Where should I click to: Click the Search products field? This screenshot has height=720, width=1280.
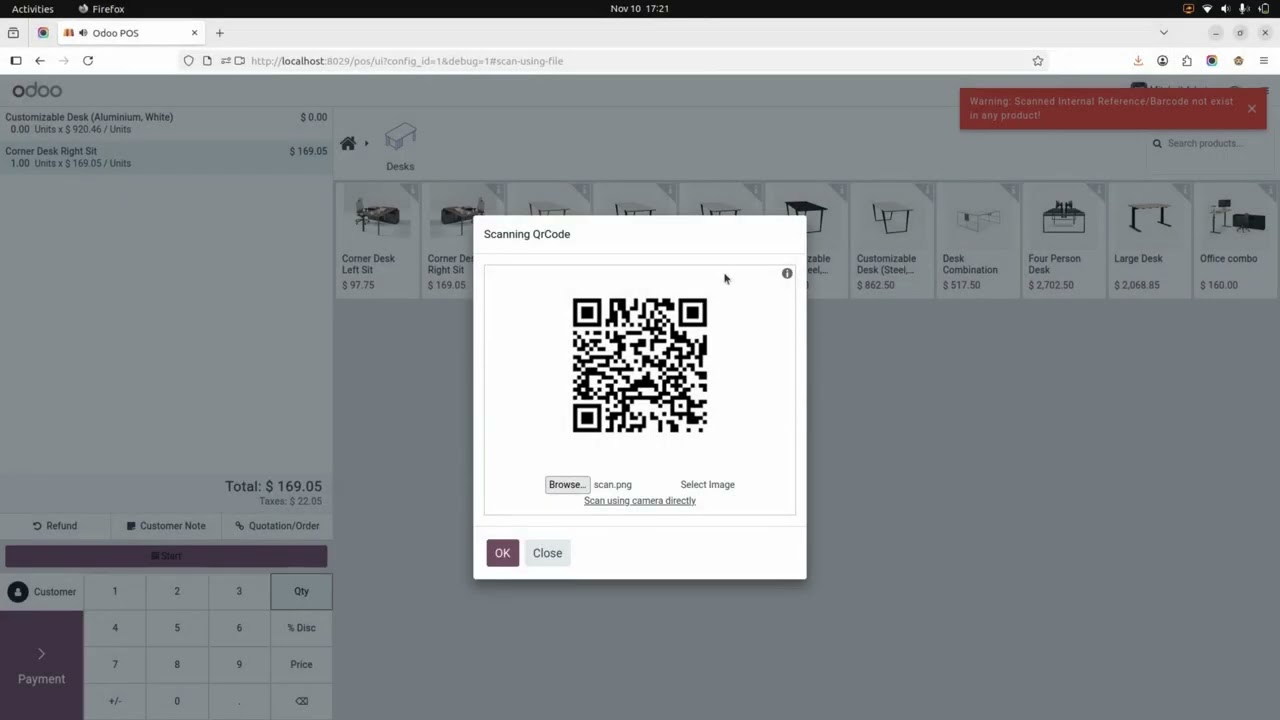(1209, 143)
